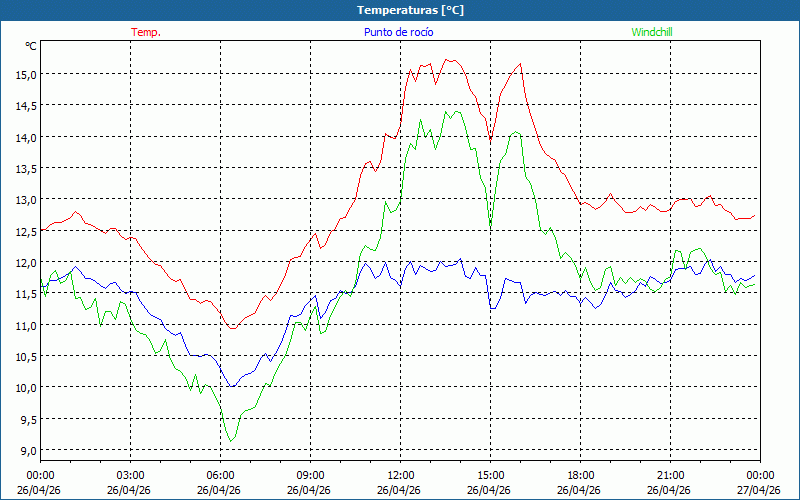The width and height of the screenshot is (800, 500).
Task: Select the 06:00 time axis label
Action: (x=220, y=475)
